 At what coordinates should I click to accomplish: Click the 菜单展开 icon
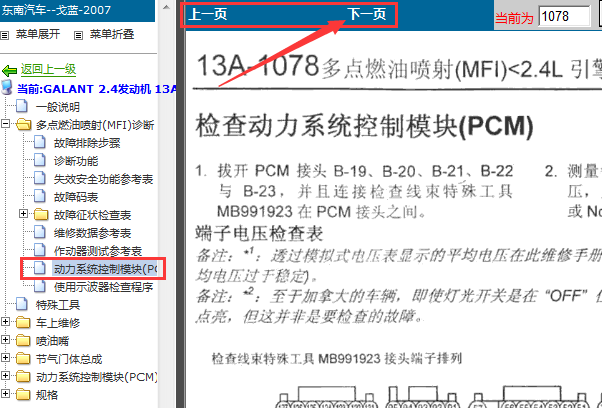(5, 35)
